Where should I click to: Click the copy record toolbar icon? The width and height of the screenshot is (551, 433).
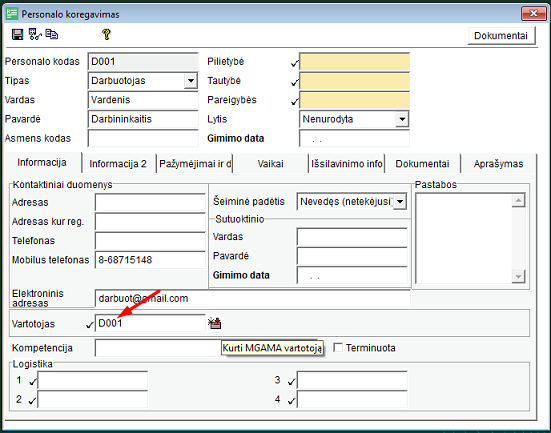[52, 34]
